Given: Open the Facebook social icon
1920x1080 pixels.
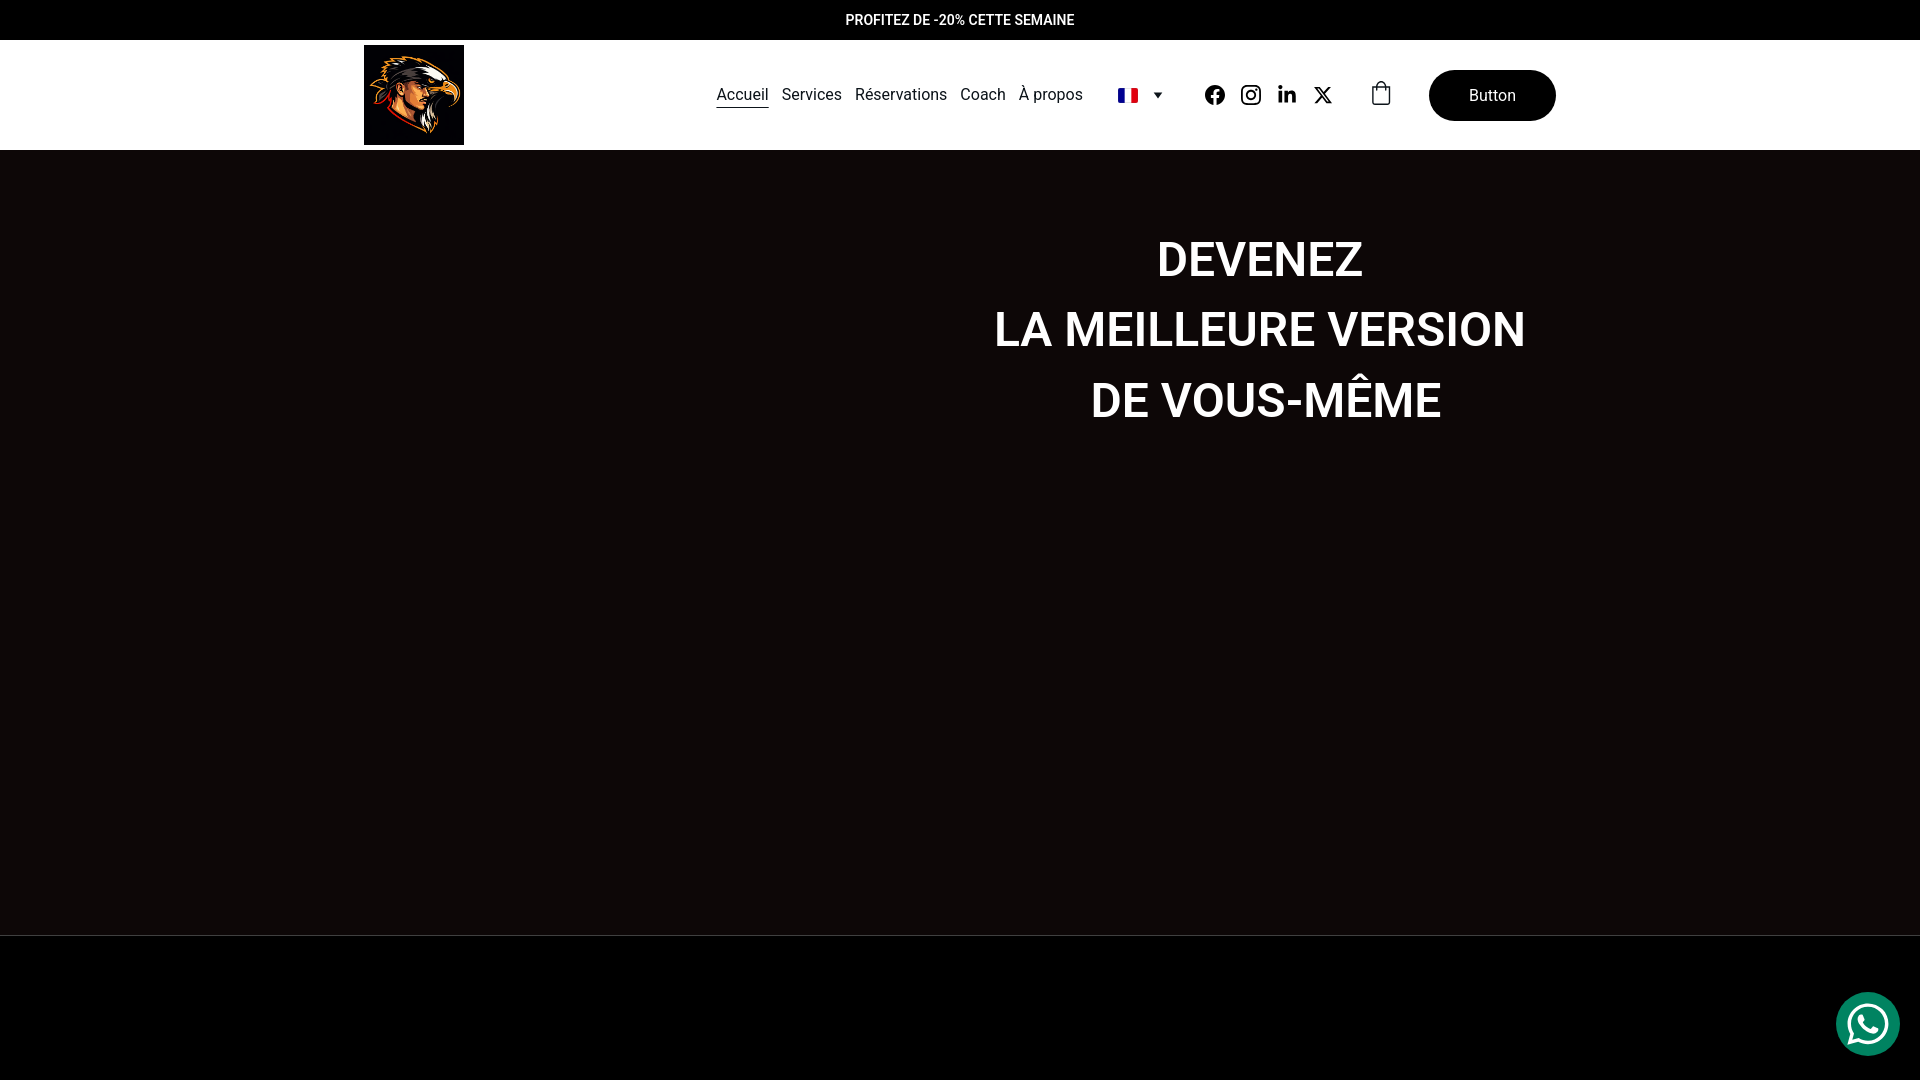Looking at the screenshot, I should (1215, 95).
